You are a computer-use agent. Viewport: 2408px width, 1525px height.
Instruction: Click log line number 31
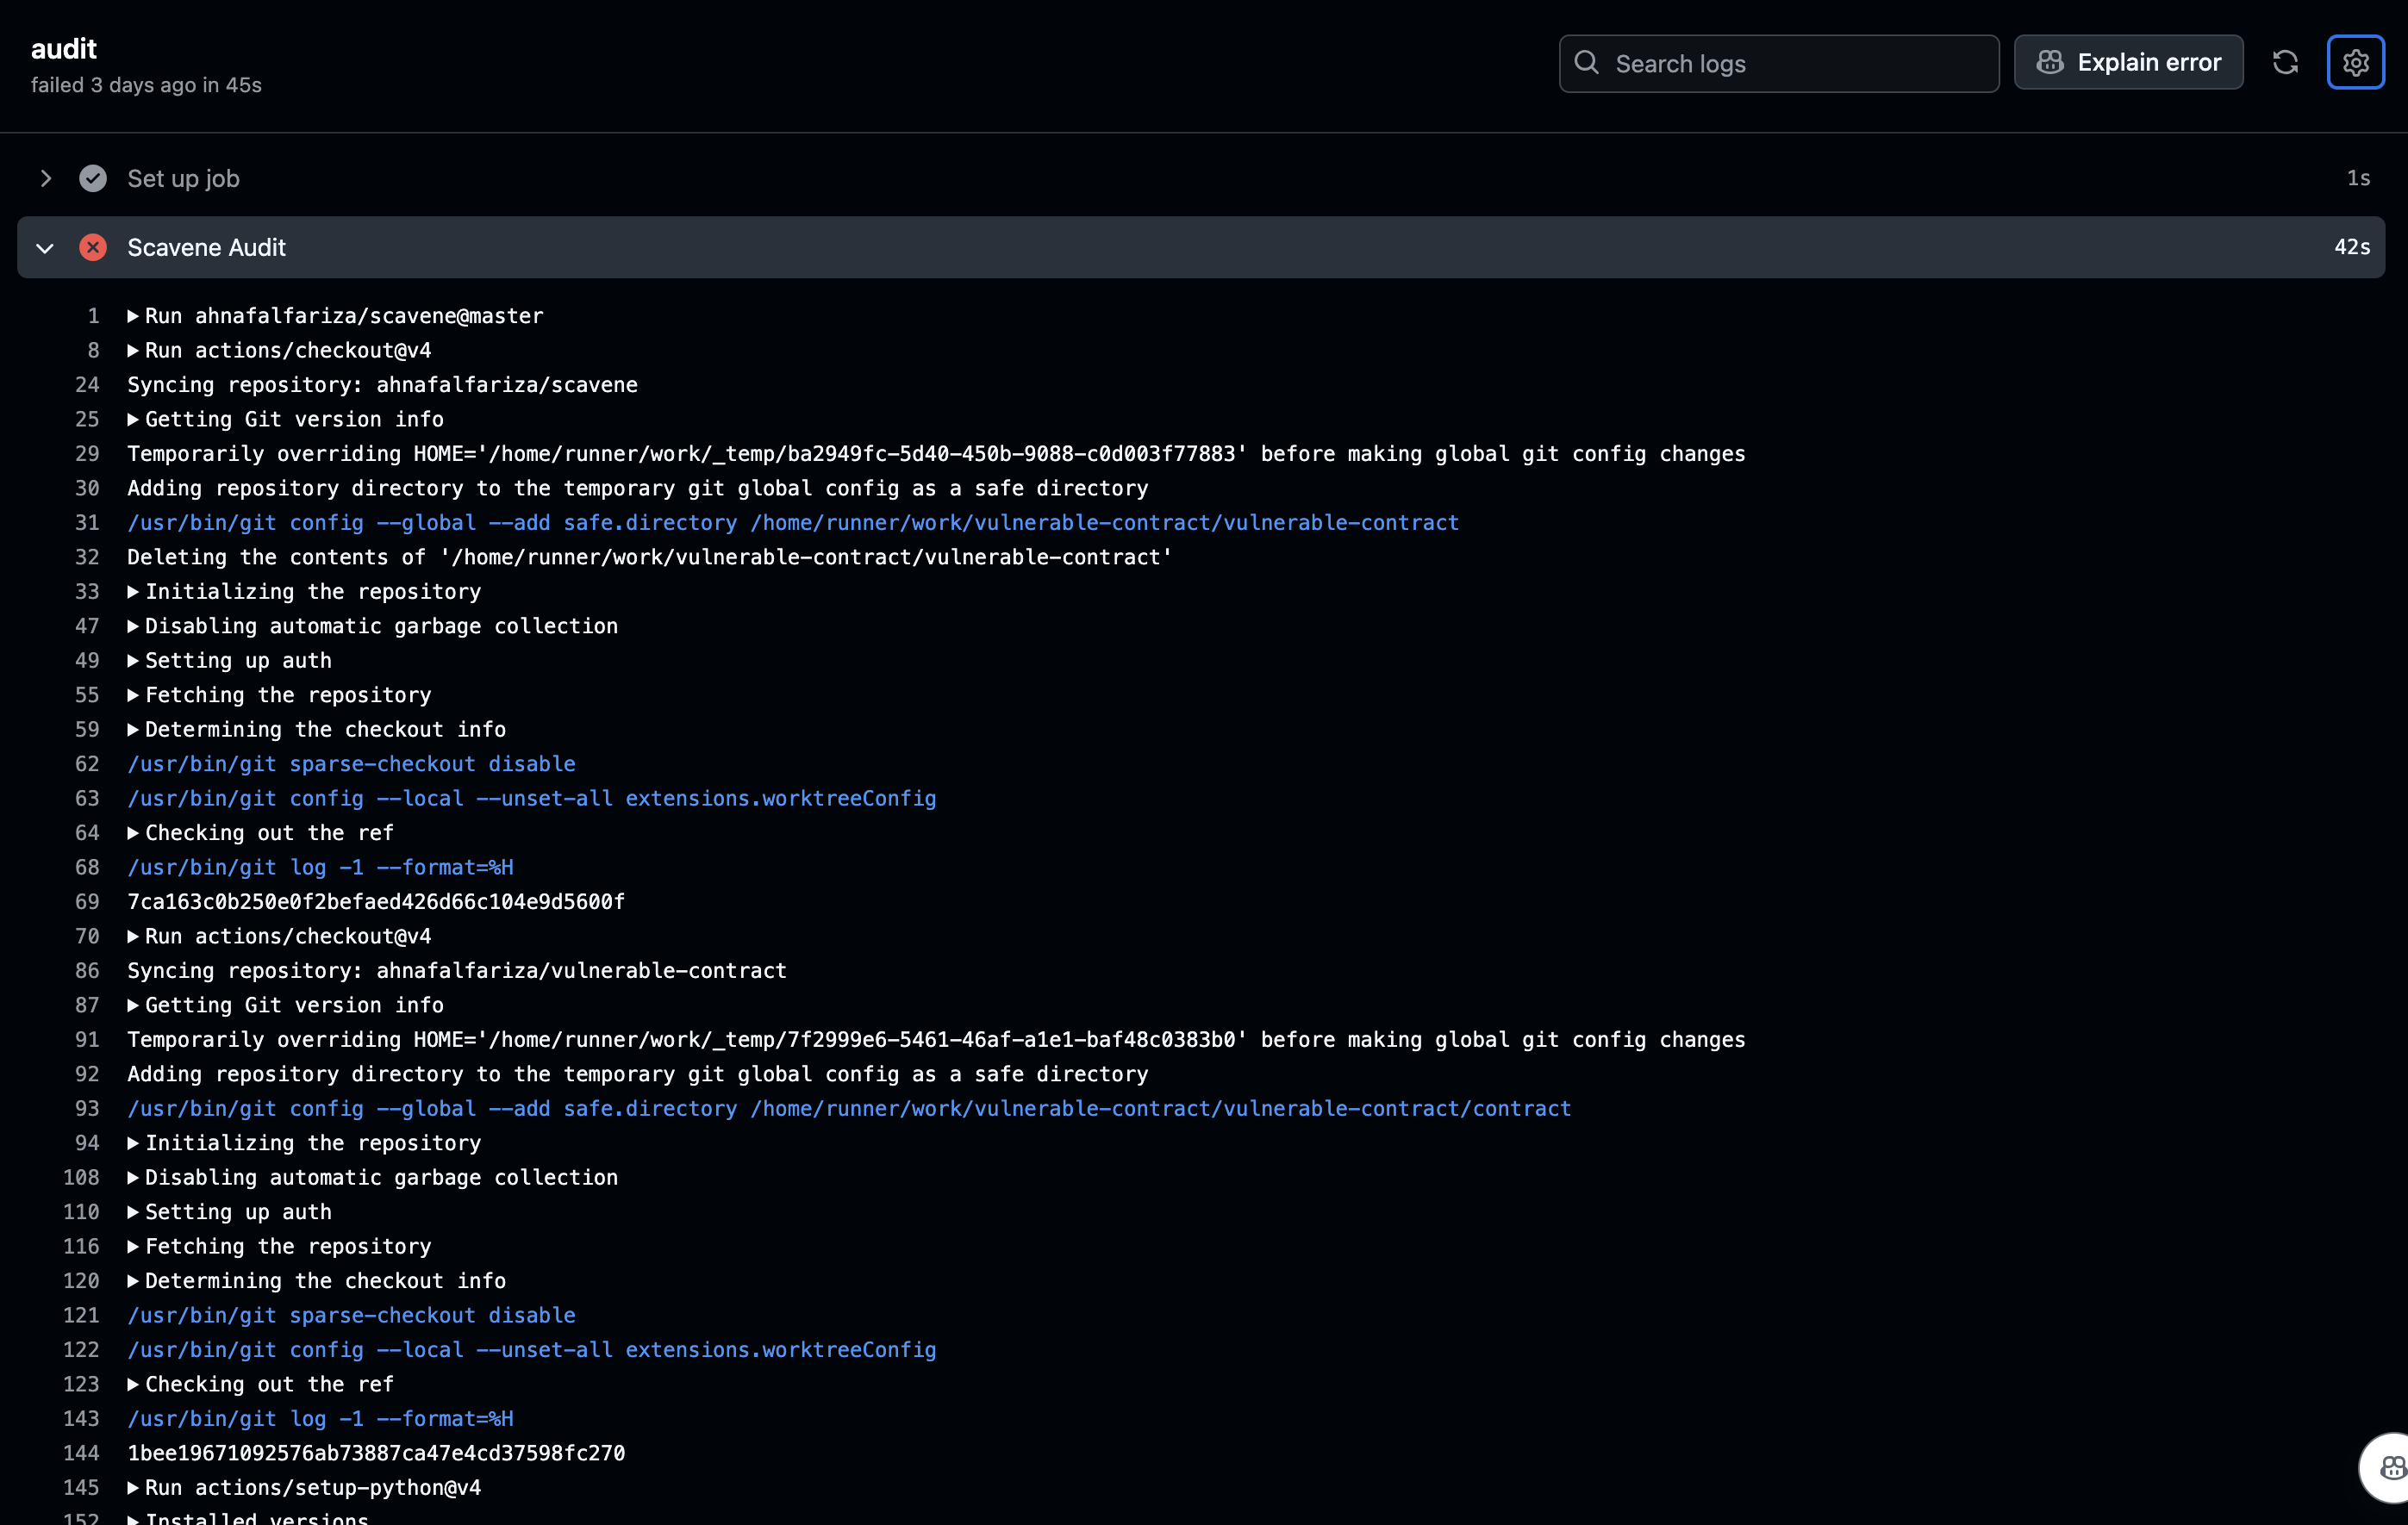point(87,523)
